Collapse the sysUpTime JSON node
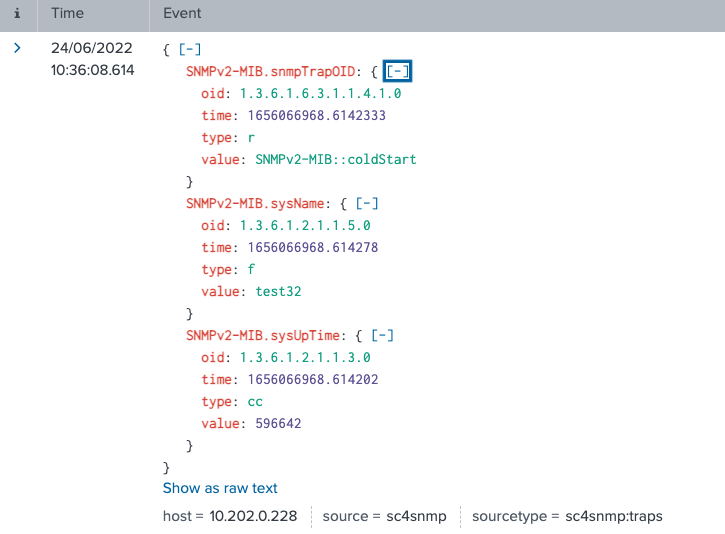 coord(382,335)
